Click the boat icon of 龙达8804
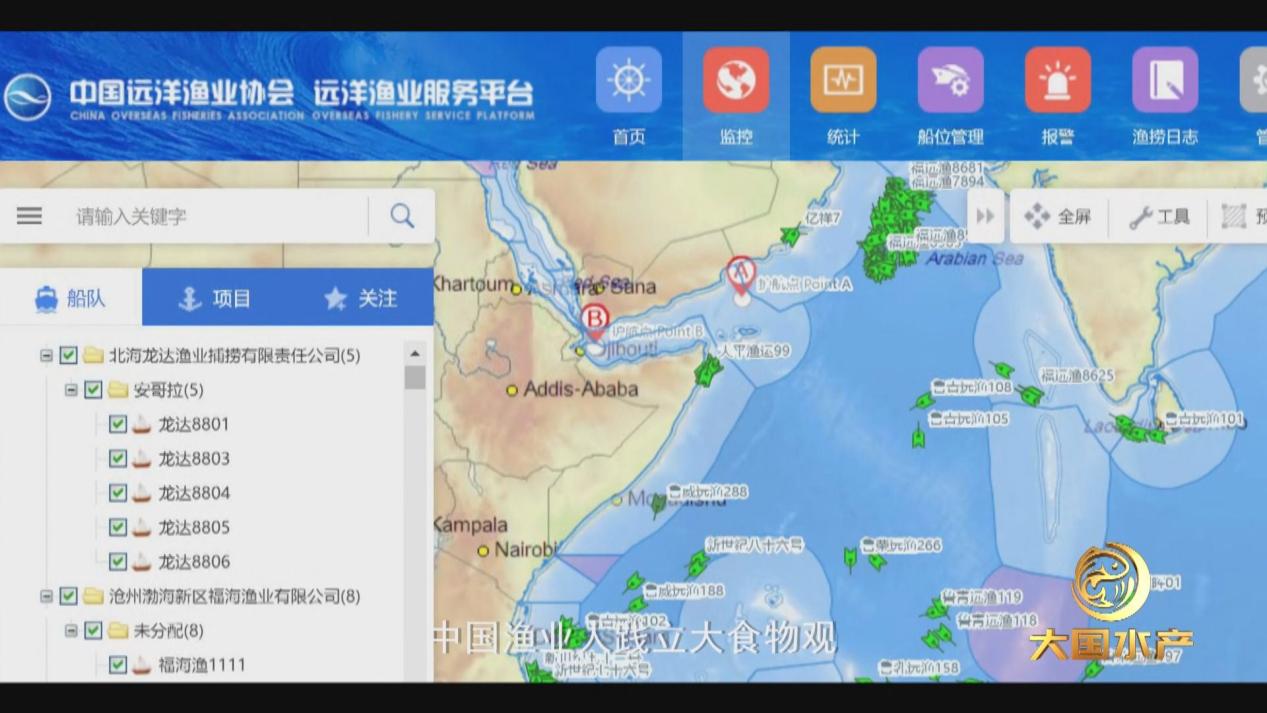The width and height of the screenshot is (1267, 713). click(x=142, y=493)
